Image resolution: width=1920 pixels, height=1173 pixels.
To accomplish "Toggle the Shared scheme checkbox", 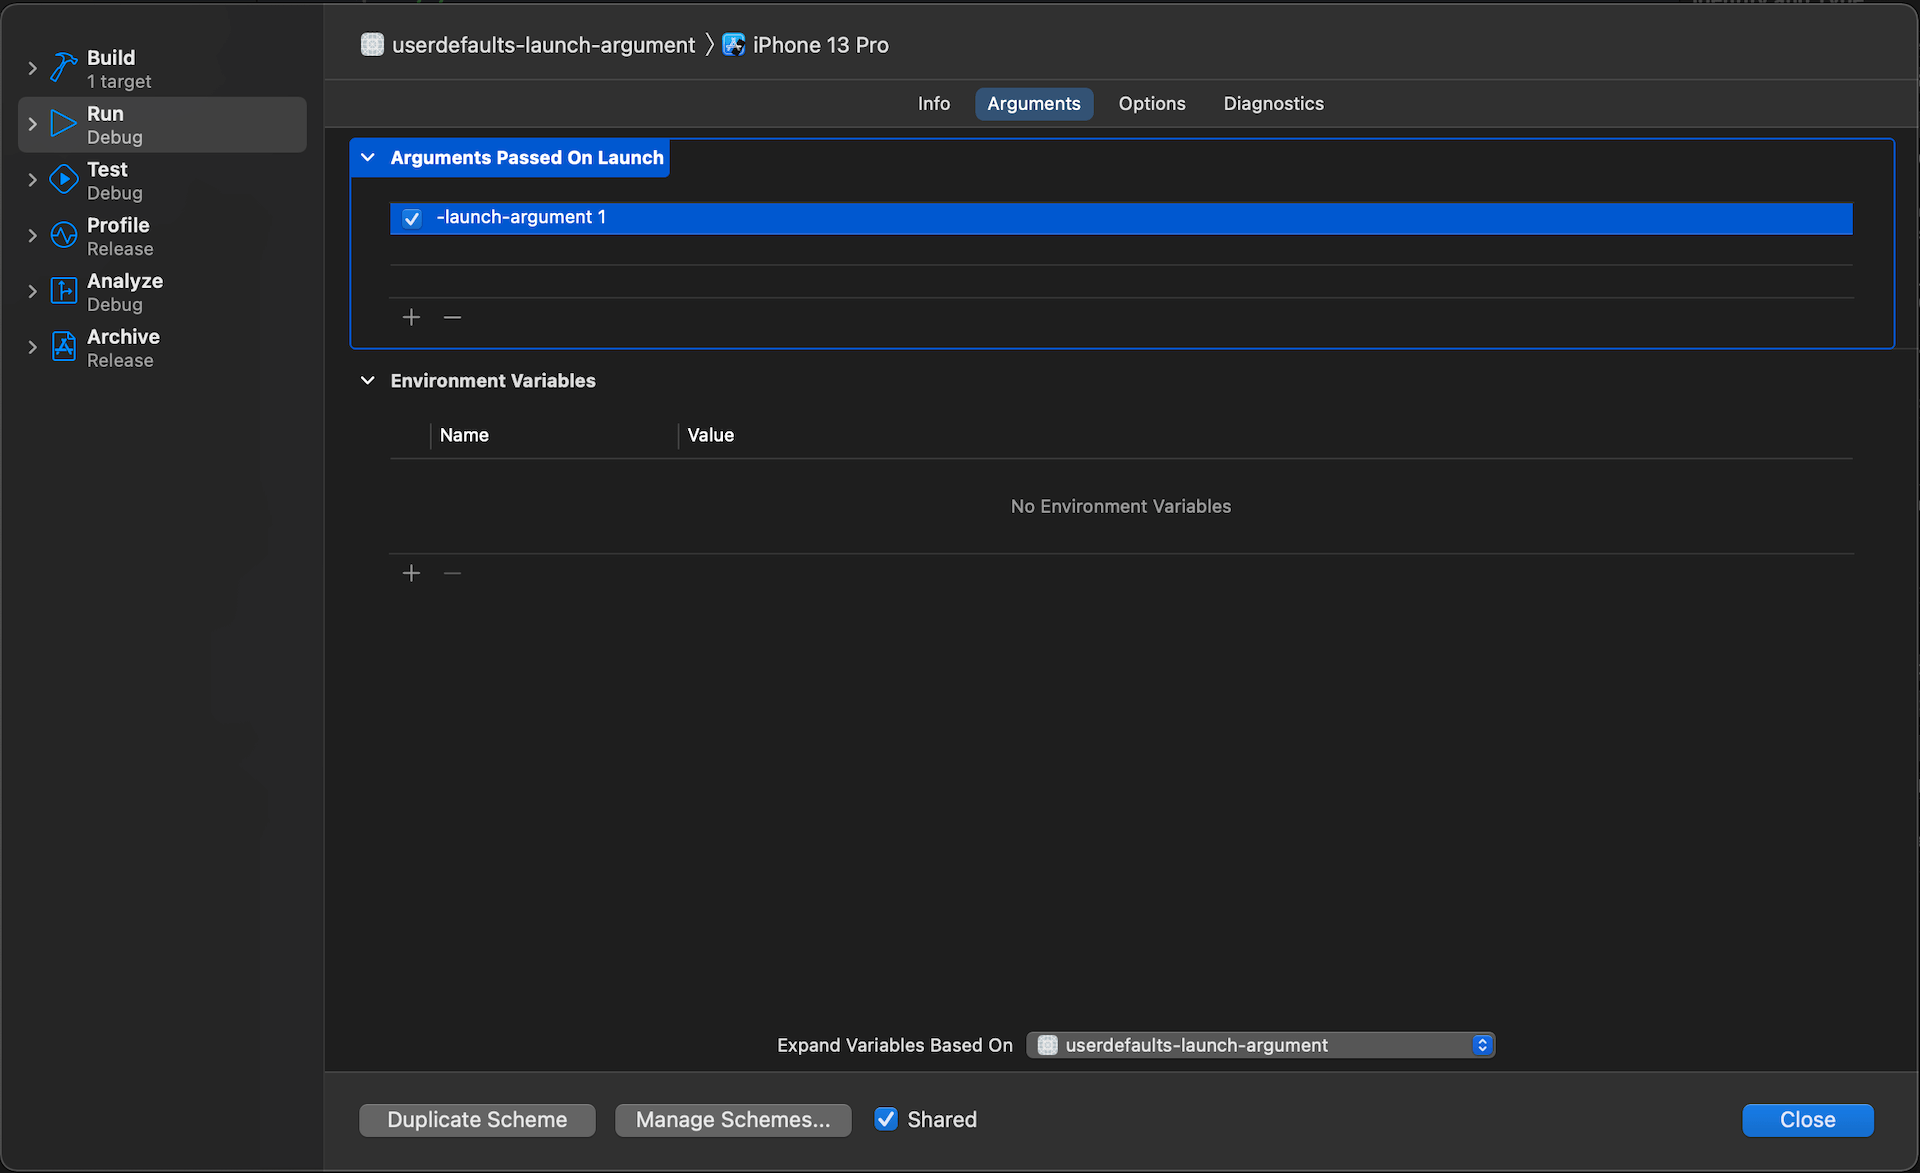I will coord(886,1119).
